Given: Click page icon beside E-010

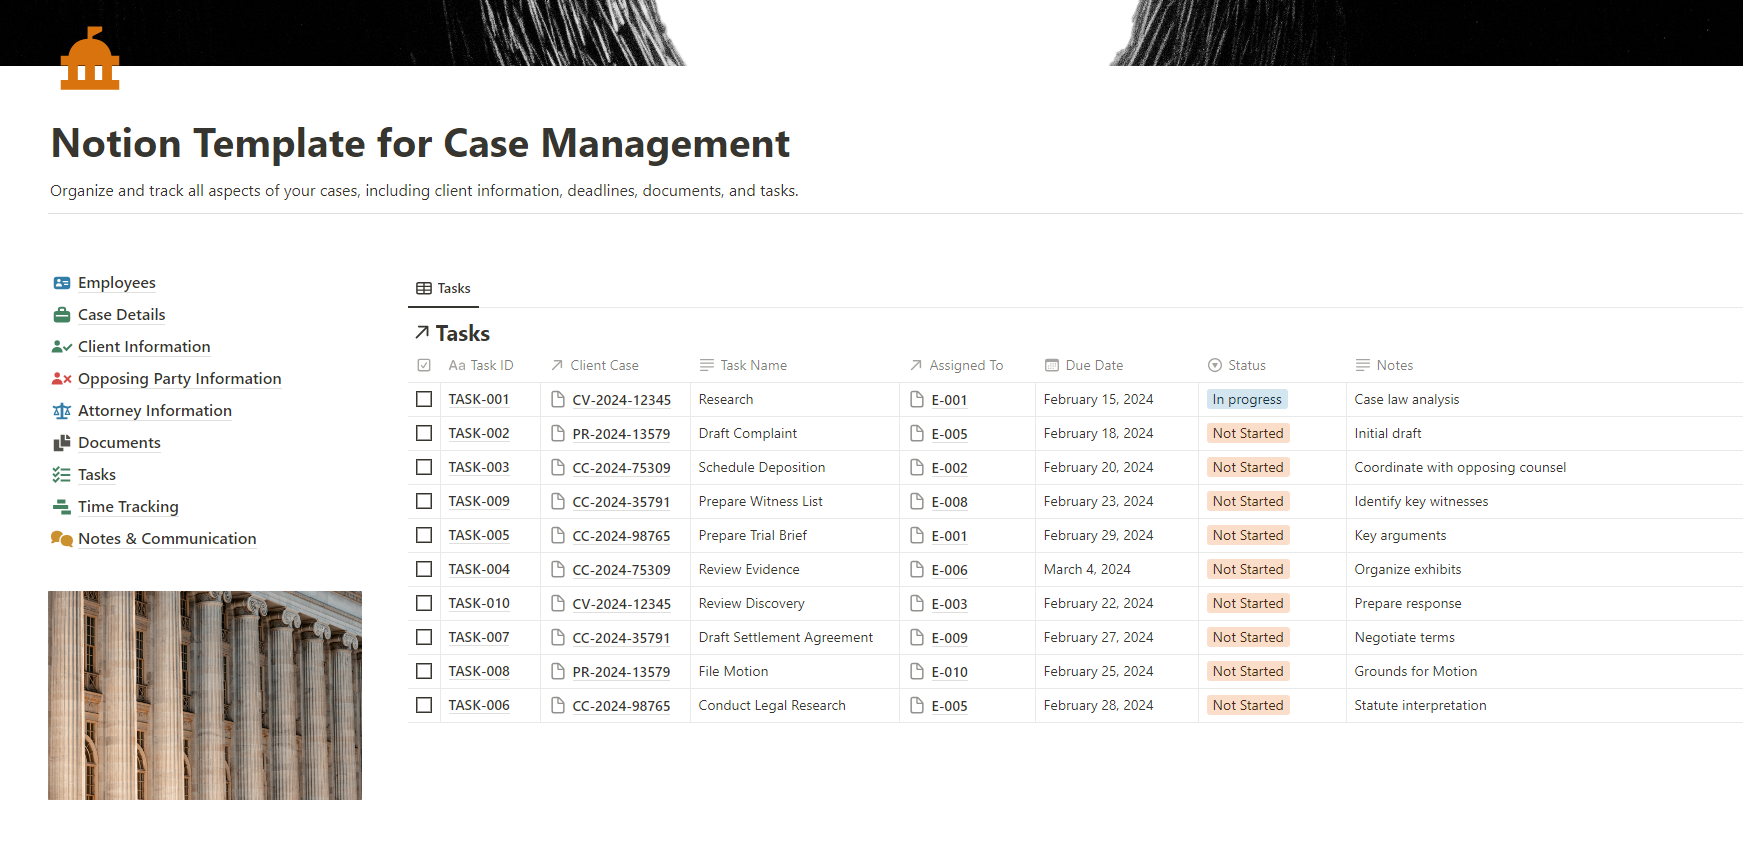Looking at the screenshot, I should 917,671.
